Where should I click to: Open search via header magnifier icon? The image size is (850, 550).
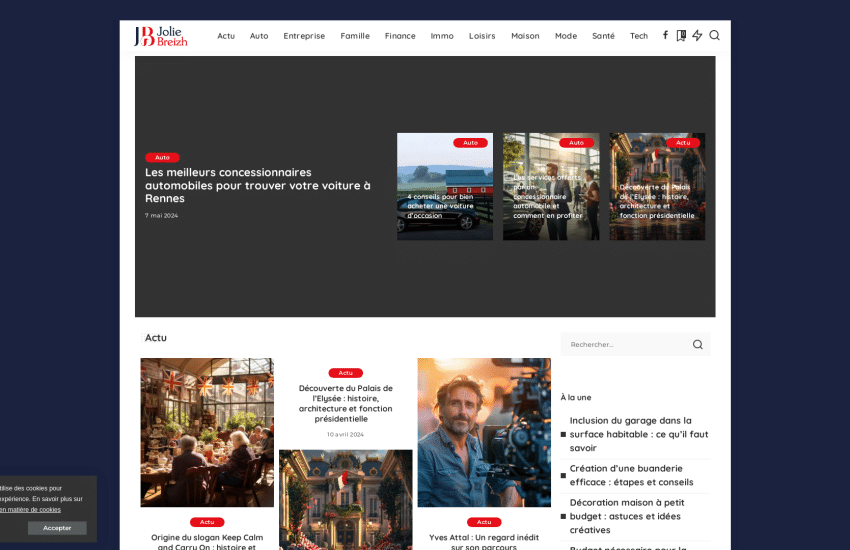click(x=714, y=36)
